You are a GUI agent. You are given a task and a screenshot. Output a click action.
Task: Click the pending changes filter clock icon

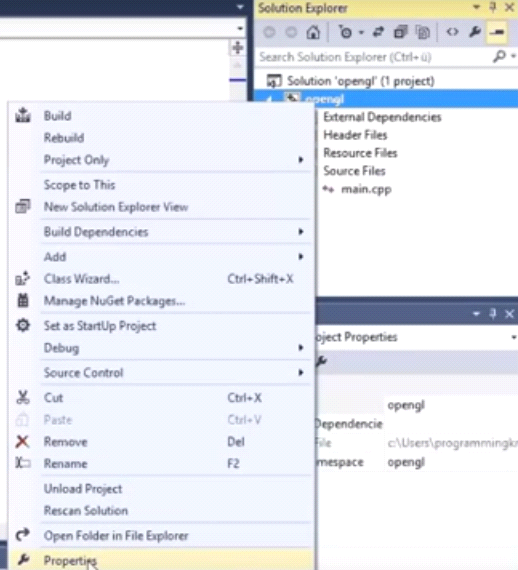(345, 32)
